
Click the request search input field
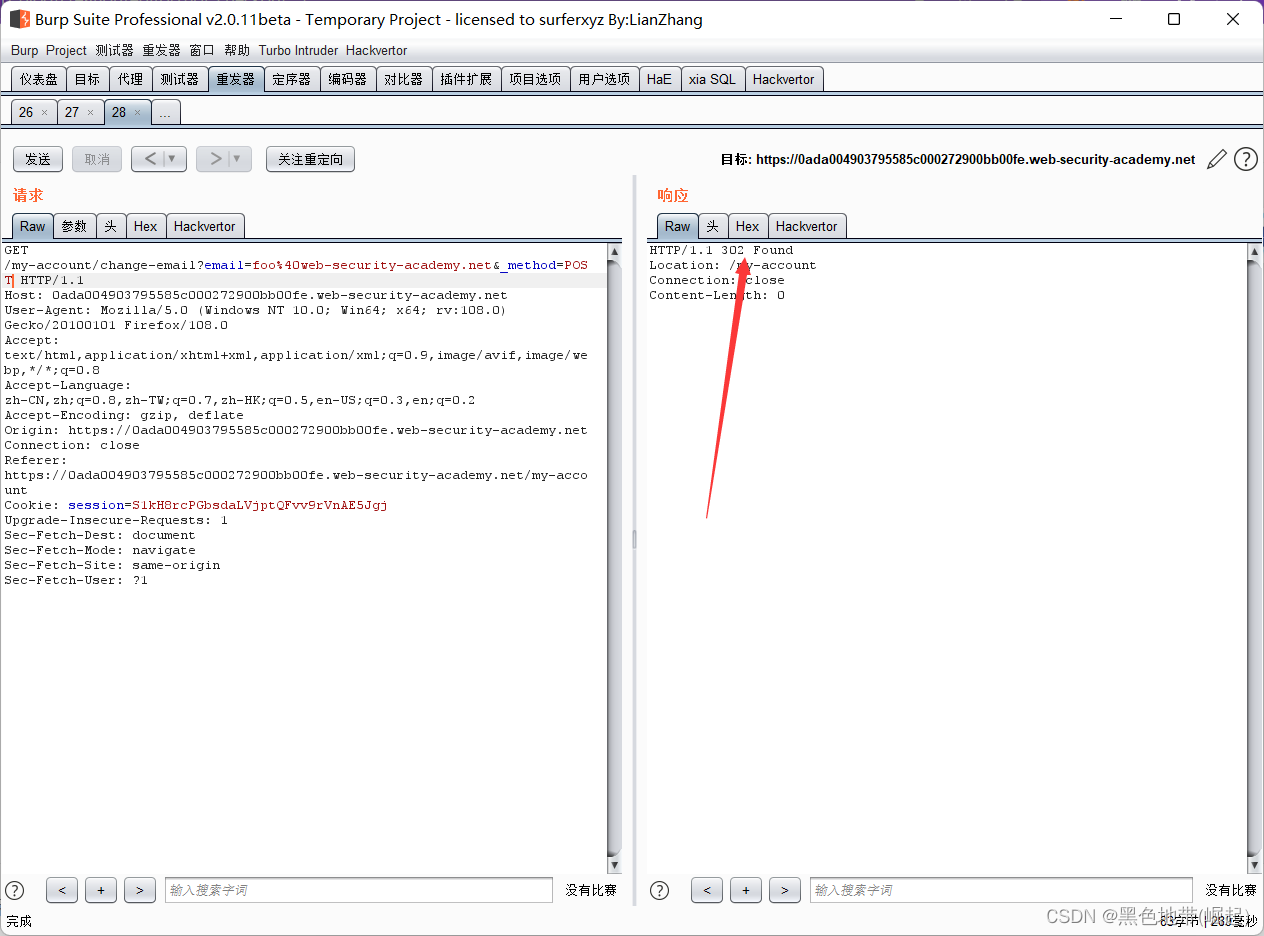coord(358,890)
